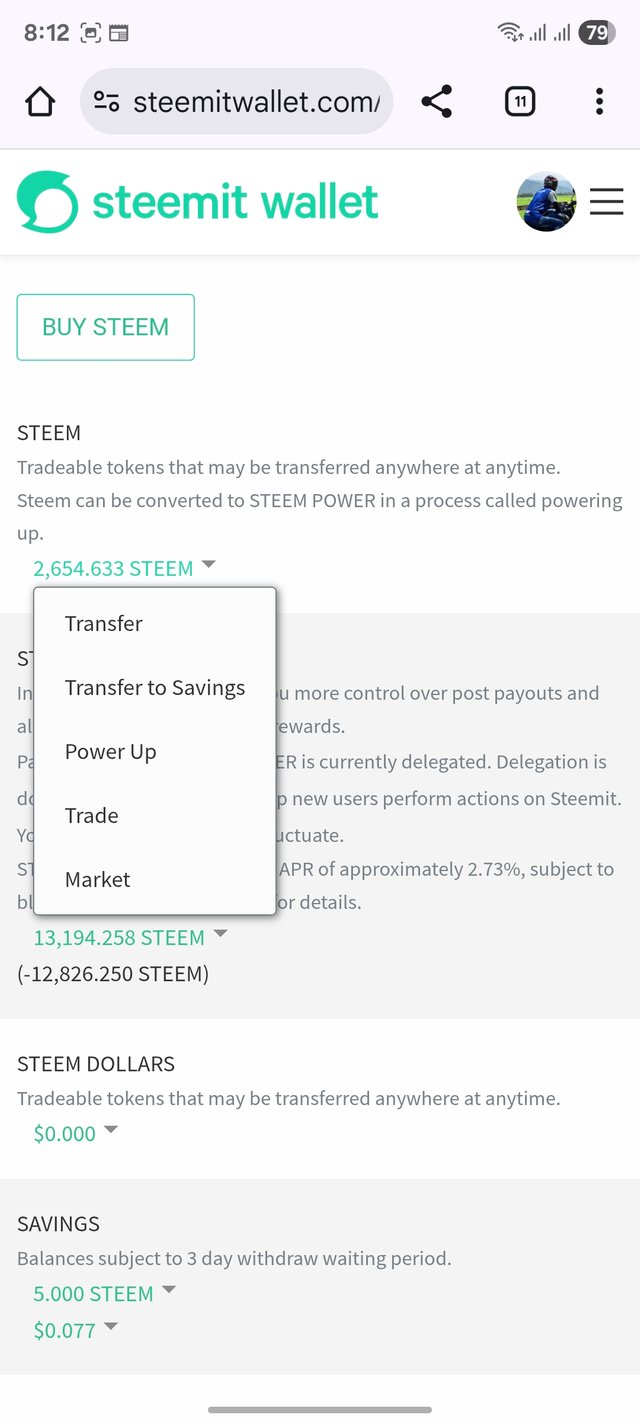Tap the steemitwallet.com address bar

[x=236, y=101]
